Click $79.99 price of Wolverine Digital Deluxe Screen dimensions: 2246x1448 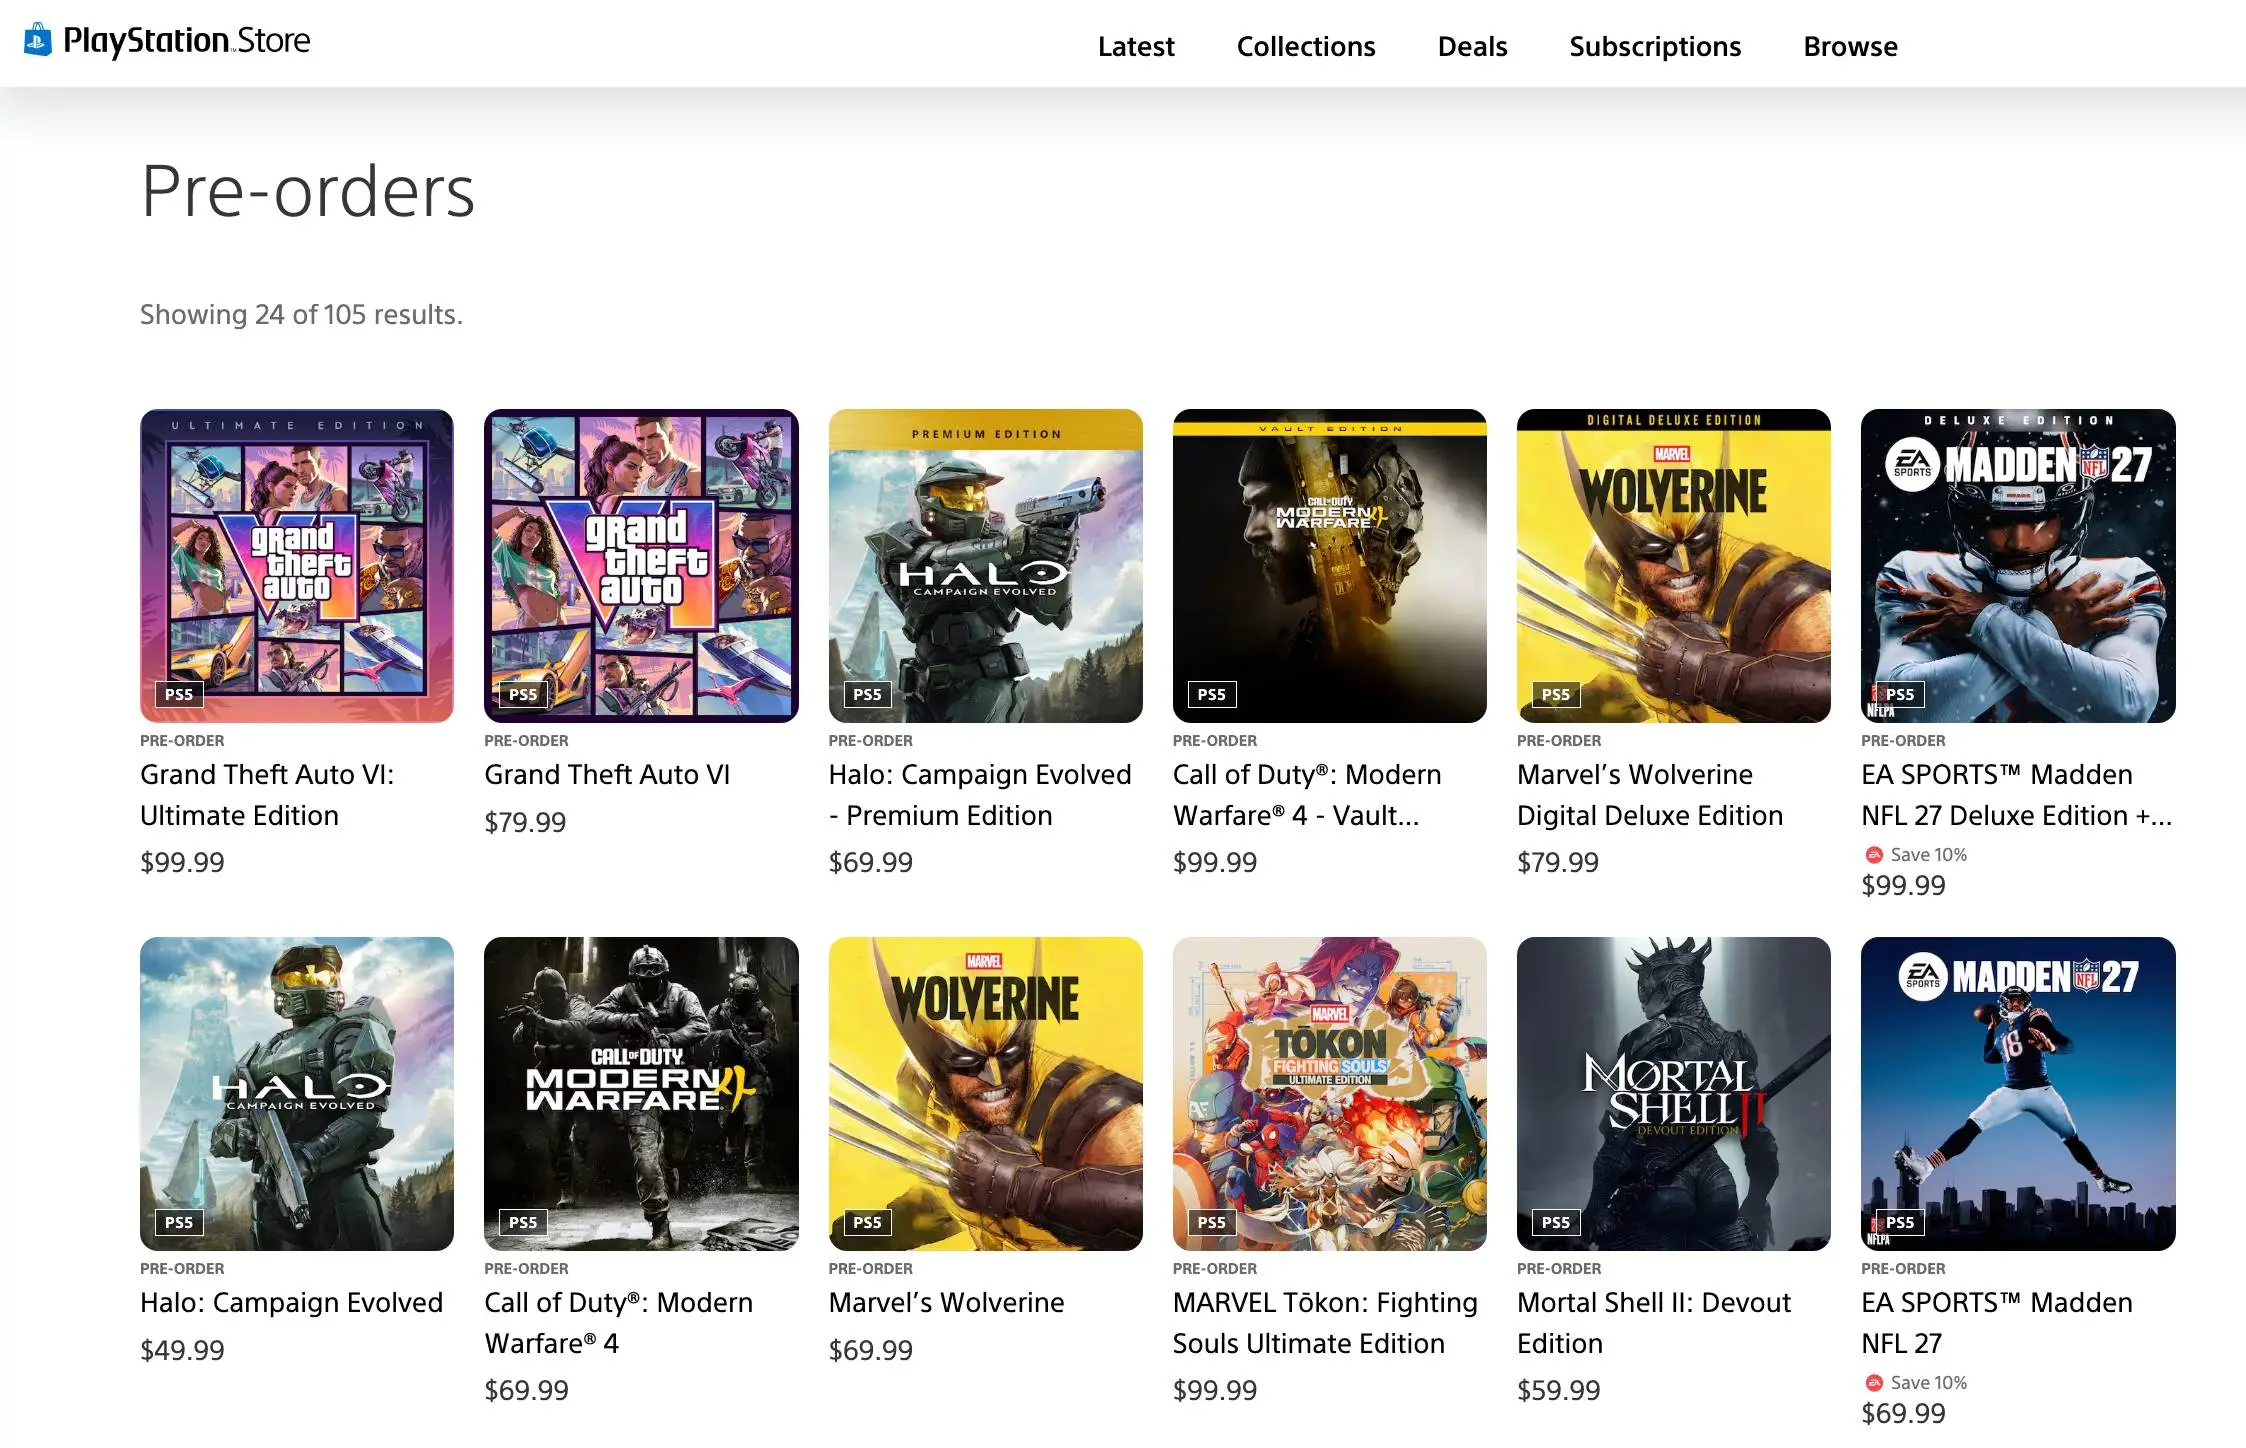pos(1558,862)
